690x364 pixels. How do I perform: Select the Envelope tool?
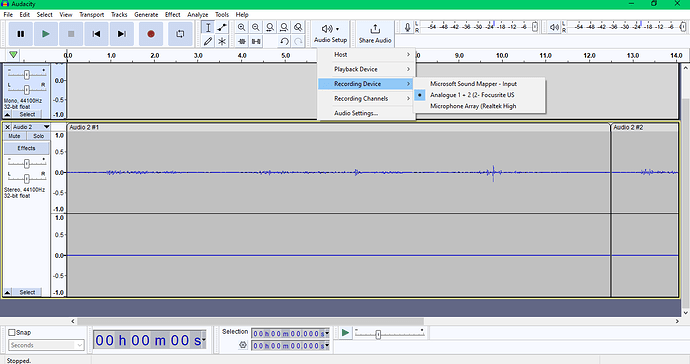pos(222,27)
